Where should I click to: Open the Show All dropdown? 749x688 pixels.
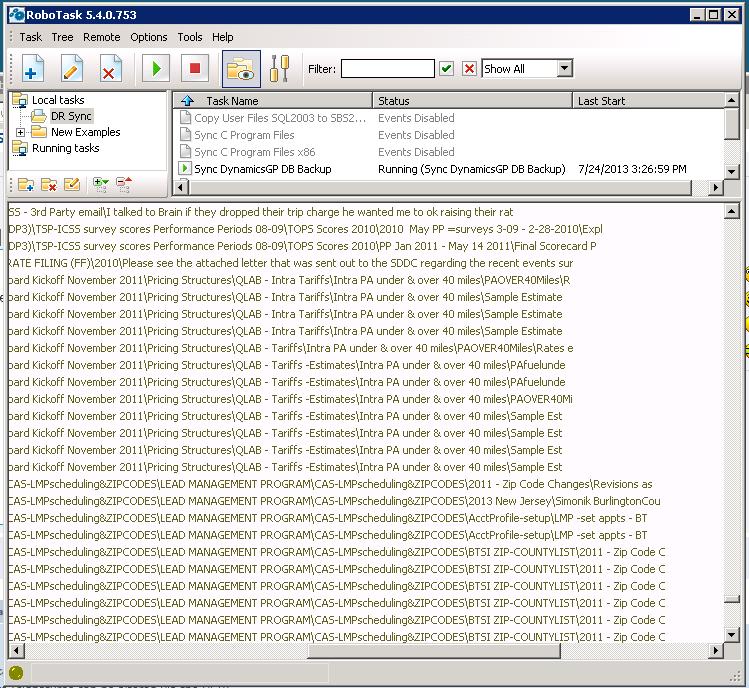coord(565,68)
